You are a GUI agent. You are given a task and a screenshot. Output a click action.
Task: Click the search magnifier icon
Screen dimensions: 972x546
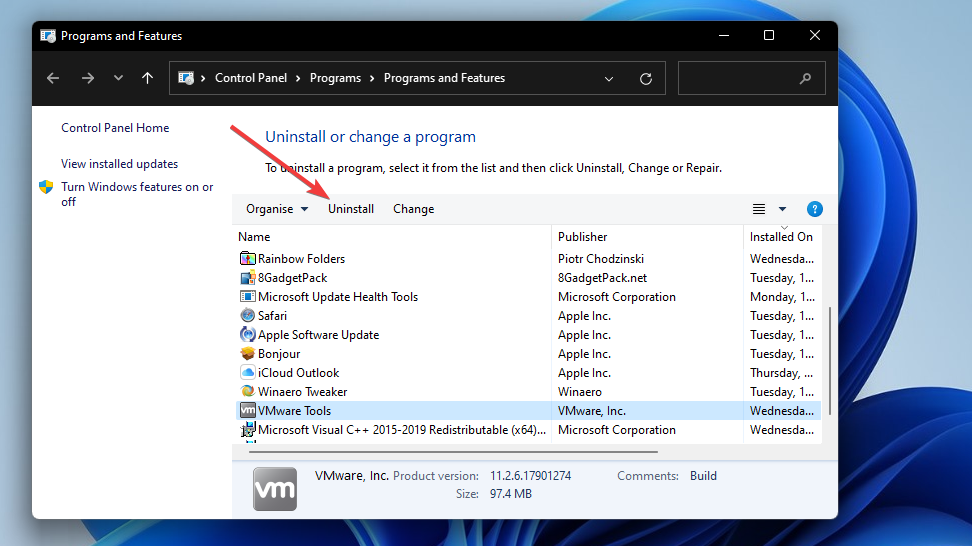(x=805, y=79)
